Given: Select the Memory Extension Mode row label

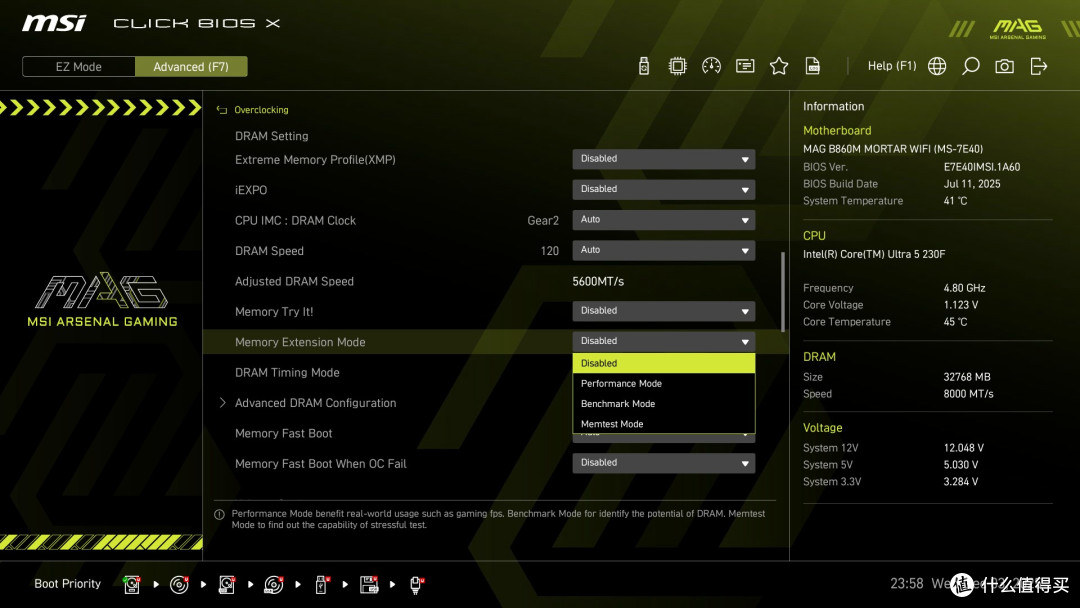Looking at the screenshot, I should coord(300,342).
